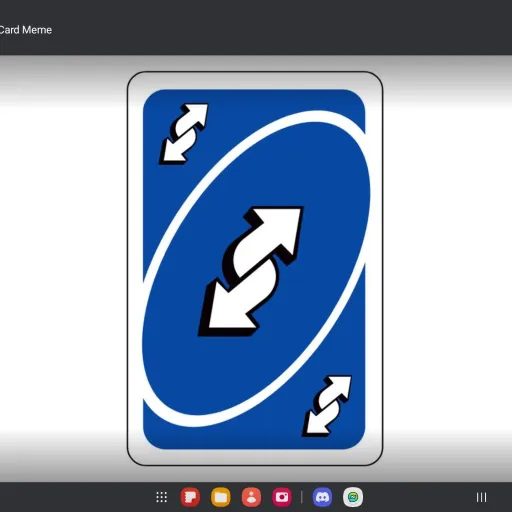Open the apps grid launcher
The image size is (512, 512).
162,497
